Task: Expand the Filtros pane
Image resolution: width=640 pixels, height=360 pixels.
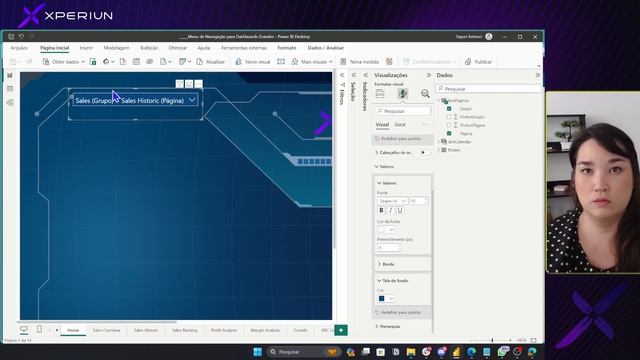Action: 342,75
